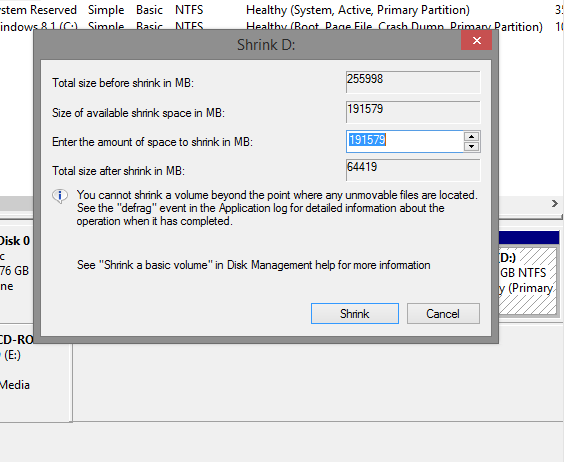Image resolution: width=564 pixels, height=462 pixels.
Task: Click the 'See Shrink a basic volume' help text
Action: pyautogui.click(x=254, y=265)
